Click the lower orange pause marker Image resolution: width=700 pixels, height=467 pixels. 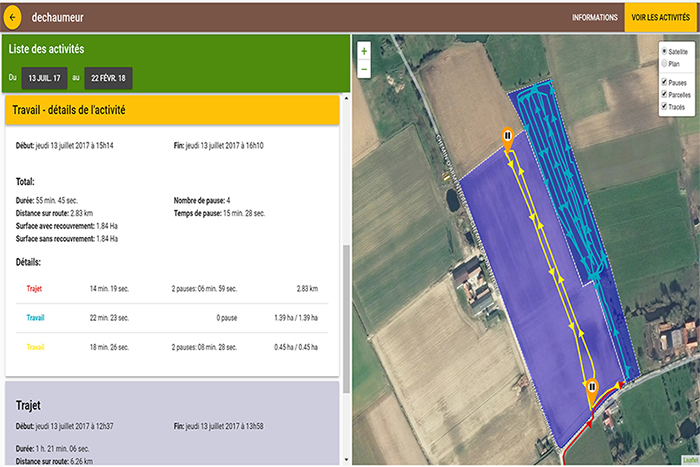click(x=592, y=388)
